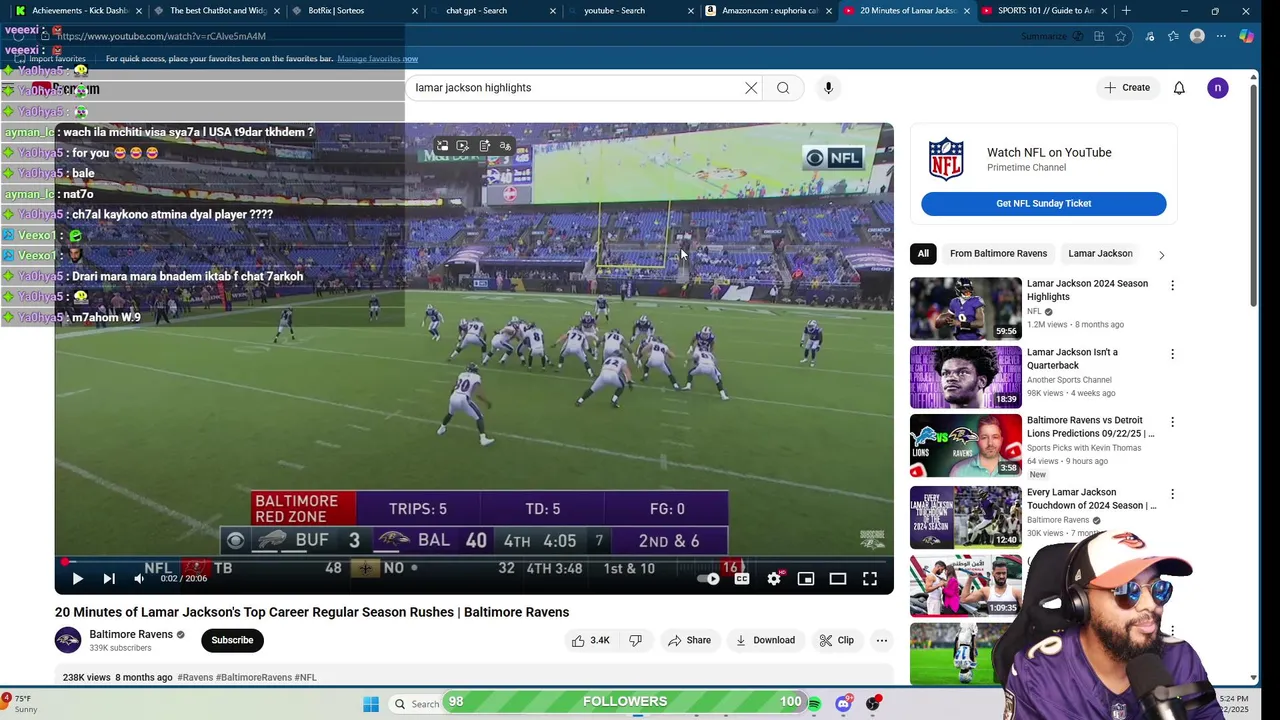
Task: Click the Play button in video player
Action: click(x=77, y=578)
